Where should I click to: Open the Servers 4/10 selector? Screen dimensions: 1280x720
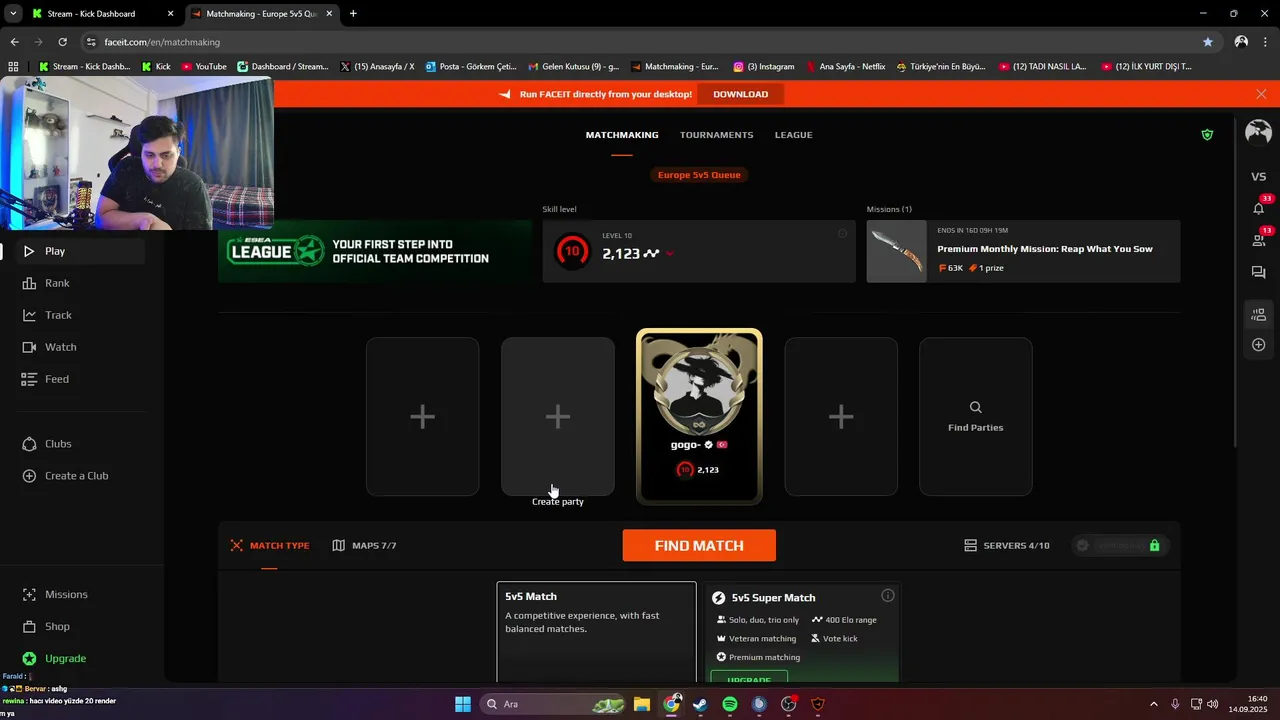click(x=1007, y=546)
